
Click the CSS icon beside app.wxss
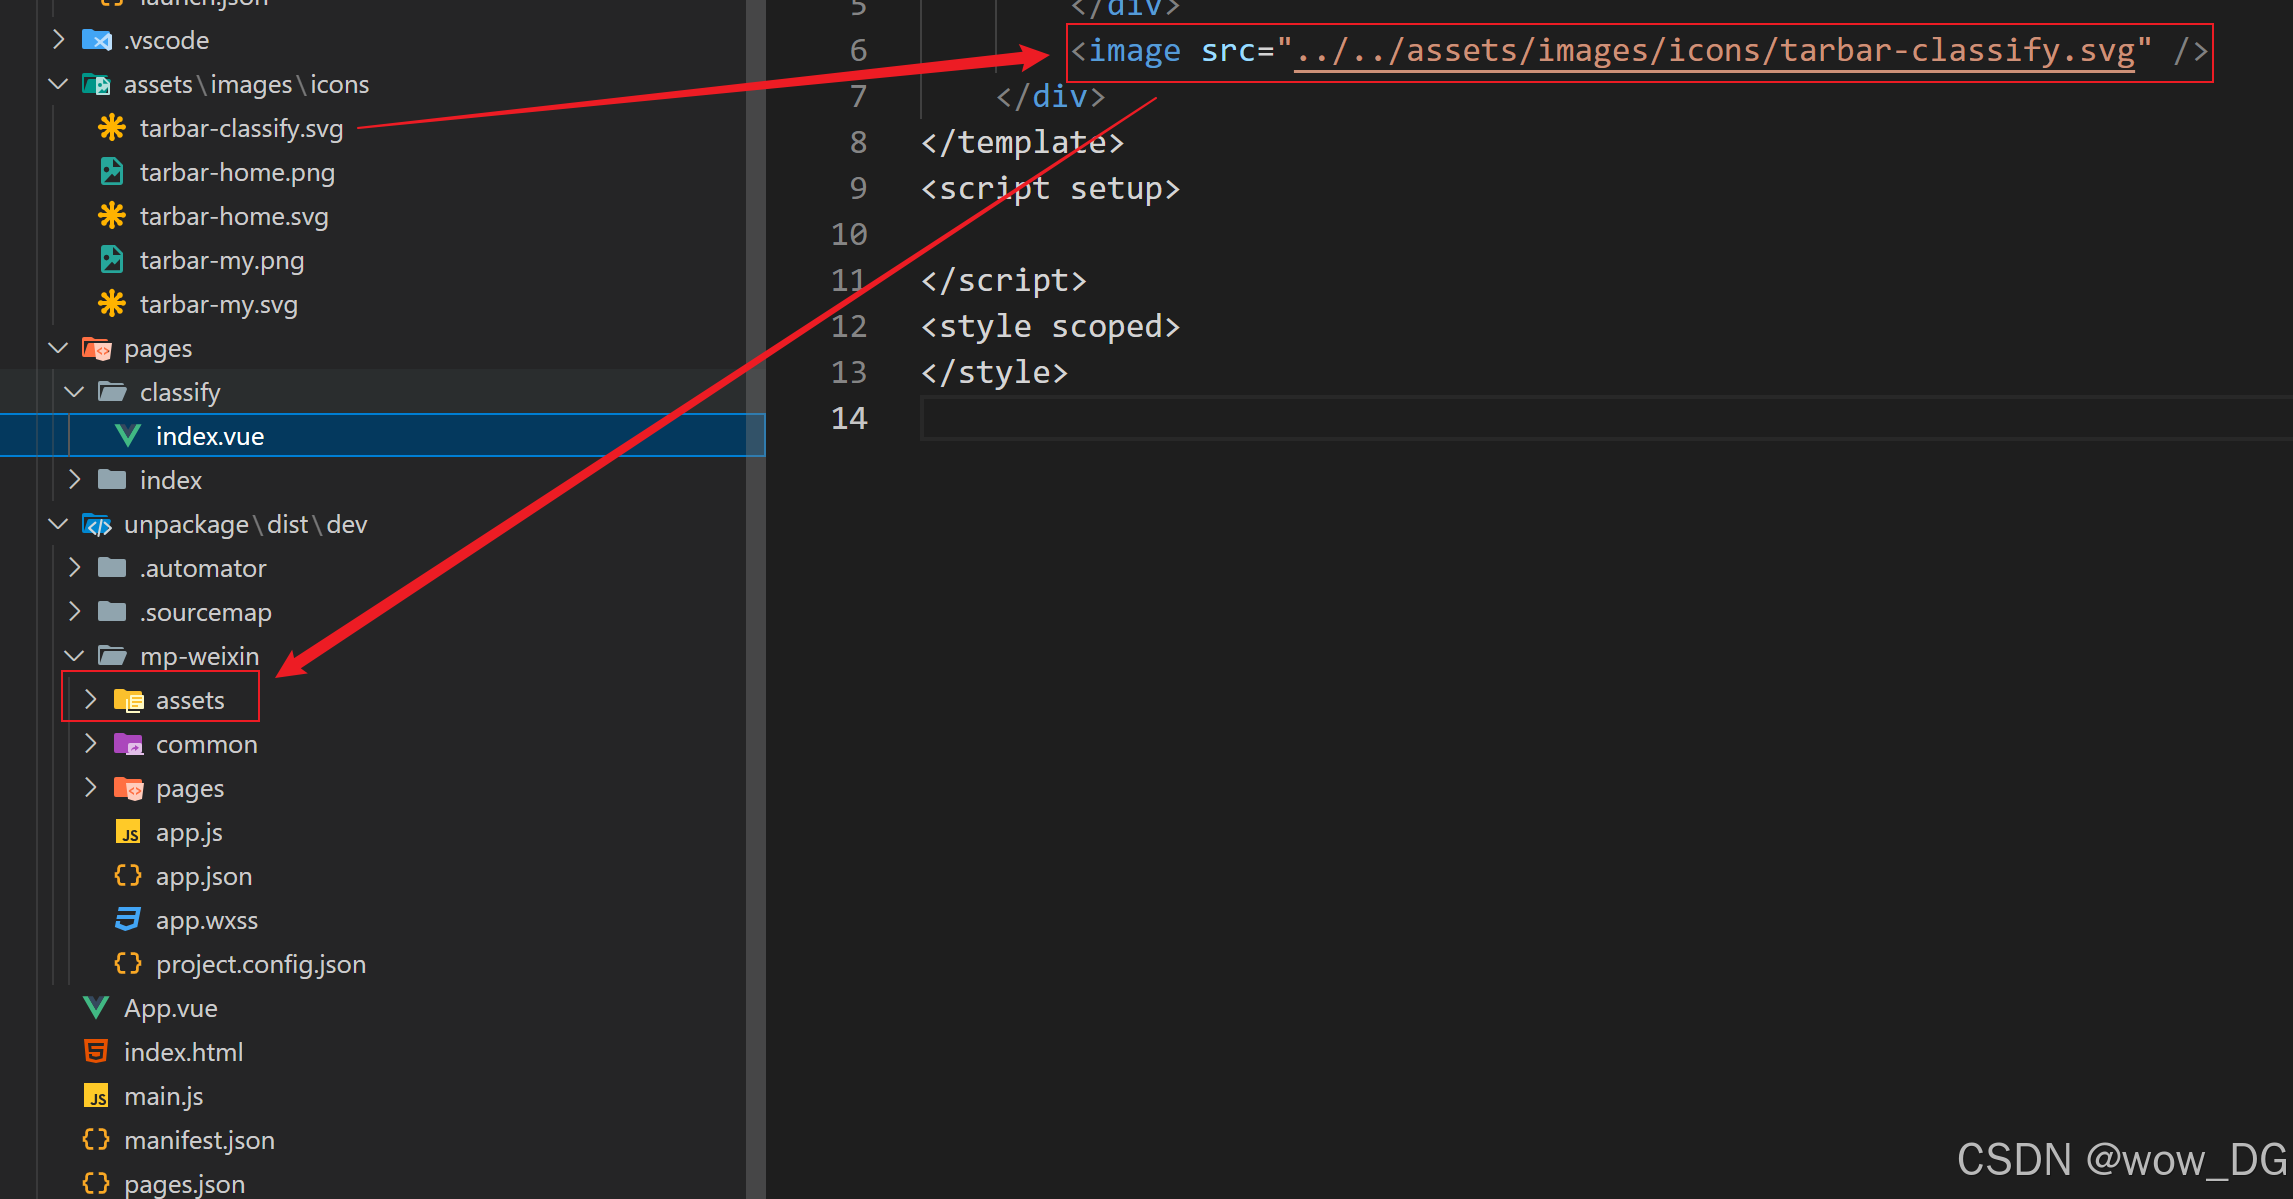click(128, 920)
